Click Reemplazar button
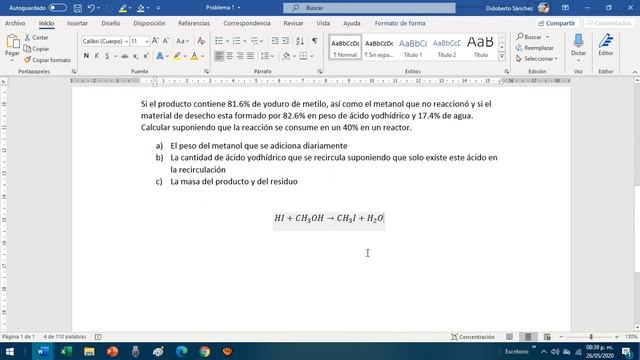Image resolution: width=640 pixels, height=360 pixels. [535, 48]
